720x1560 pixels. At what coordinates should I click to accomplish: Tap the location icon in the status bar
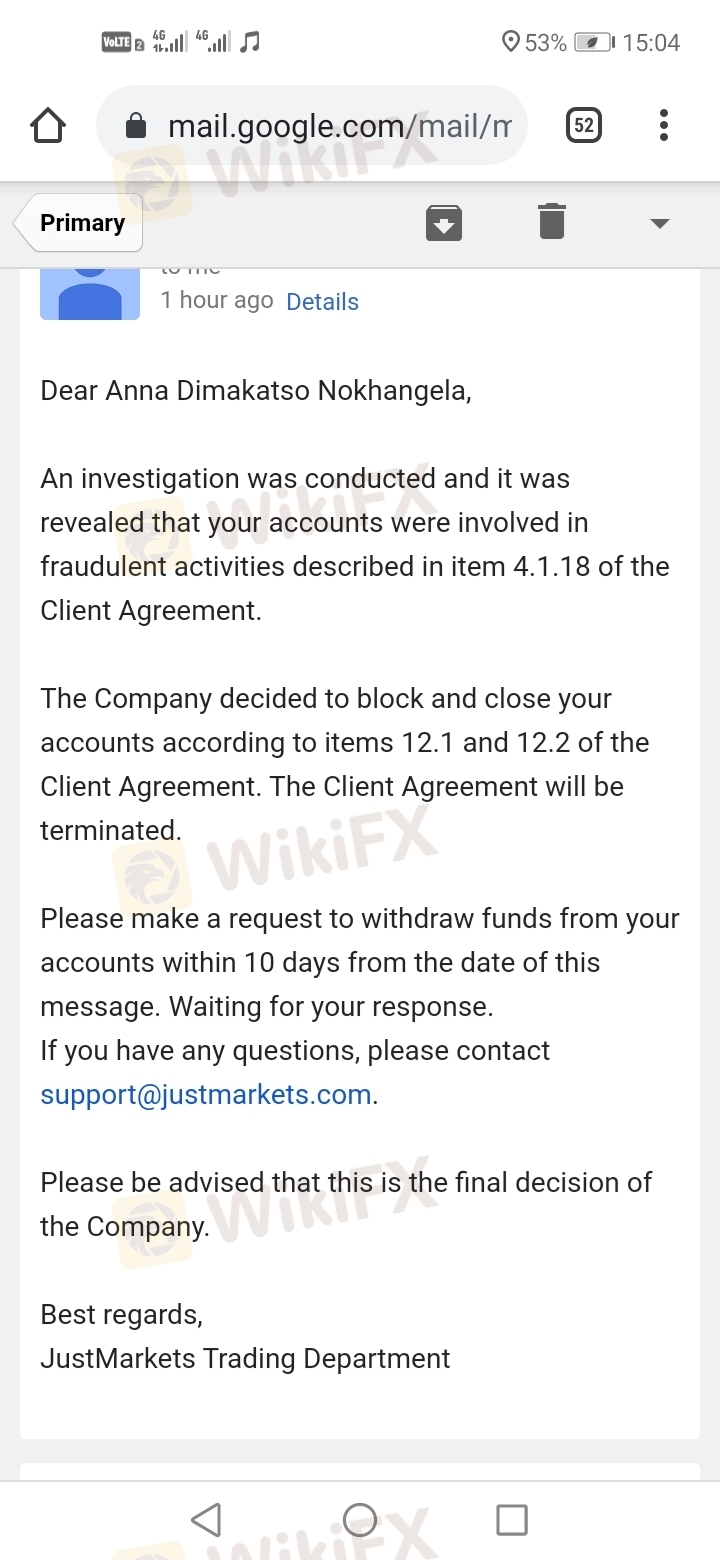pos(511,42)
